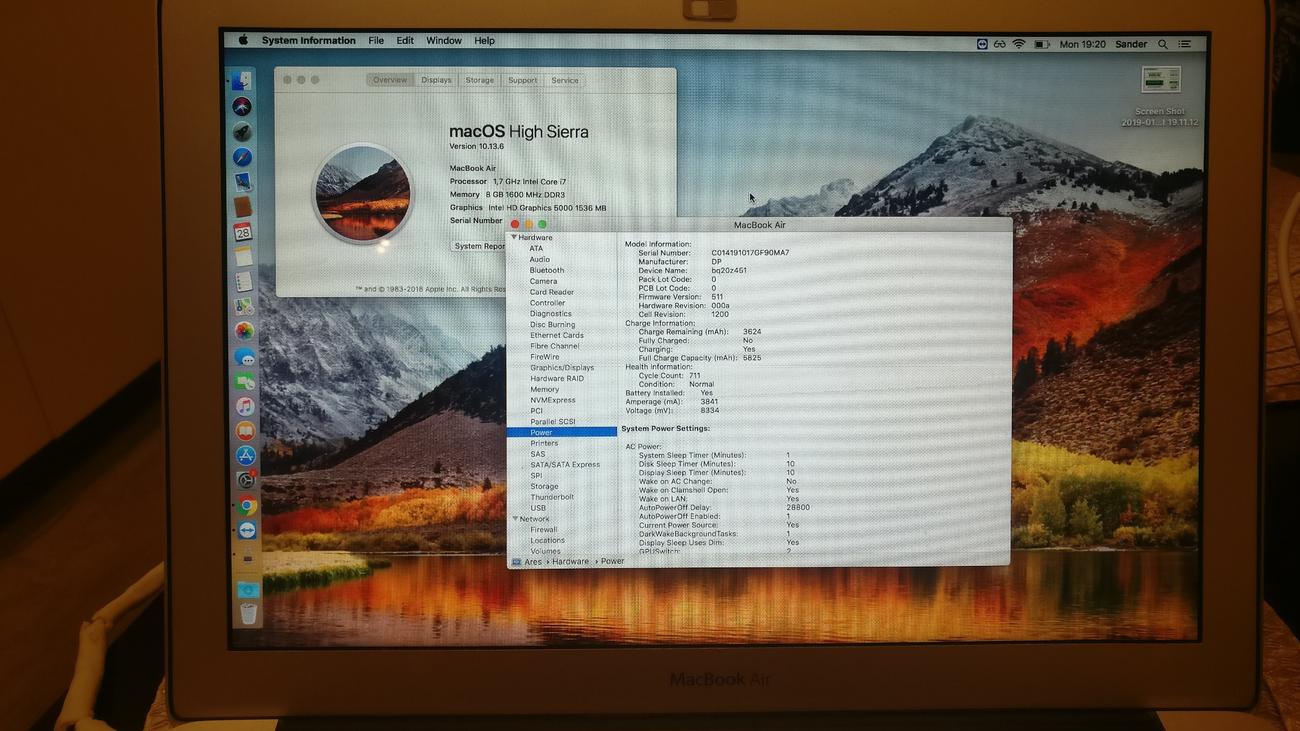The height and width of the screenshot is (731, 1300).
Task: Open Contacts brown book icon in Dock
Action: click(242, 207)
